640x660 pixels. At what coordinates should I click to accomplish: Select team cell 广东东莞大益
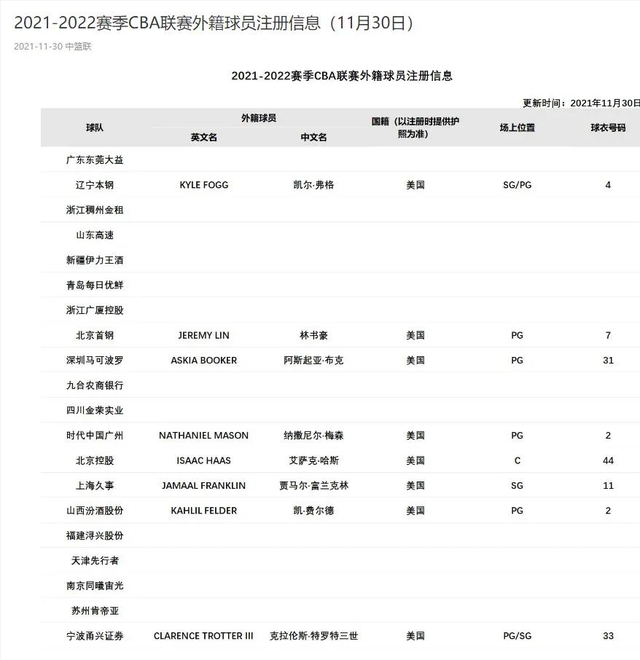tap(95, 160)
